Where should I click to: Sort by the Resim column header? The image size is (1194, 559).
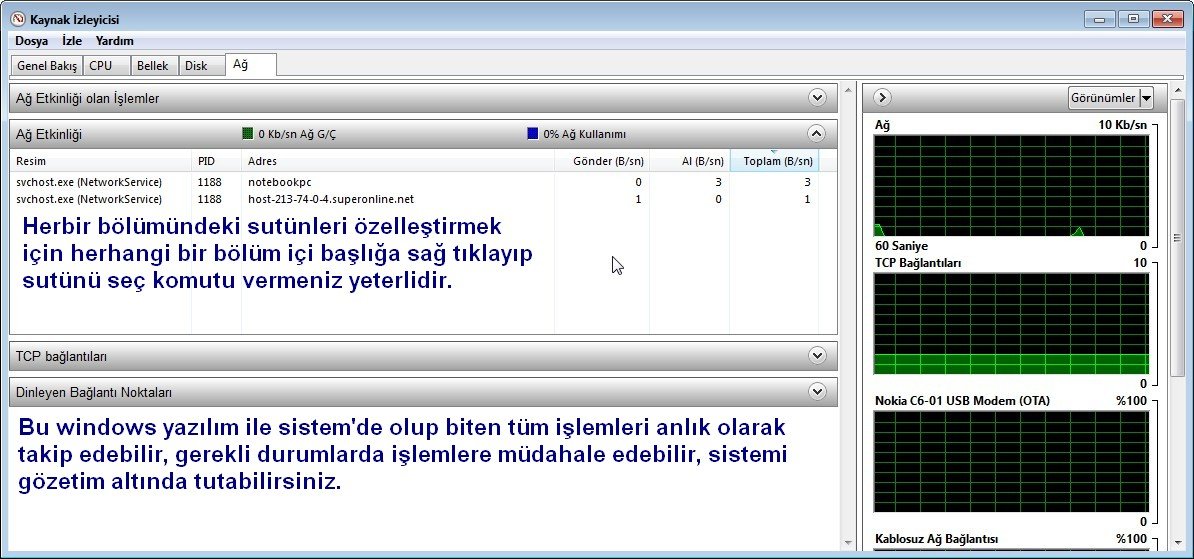[x=101, y=161]
